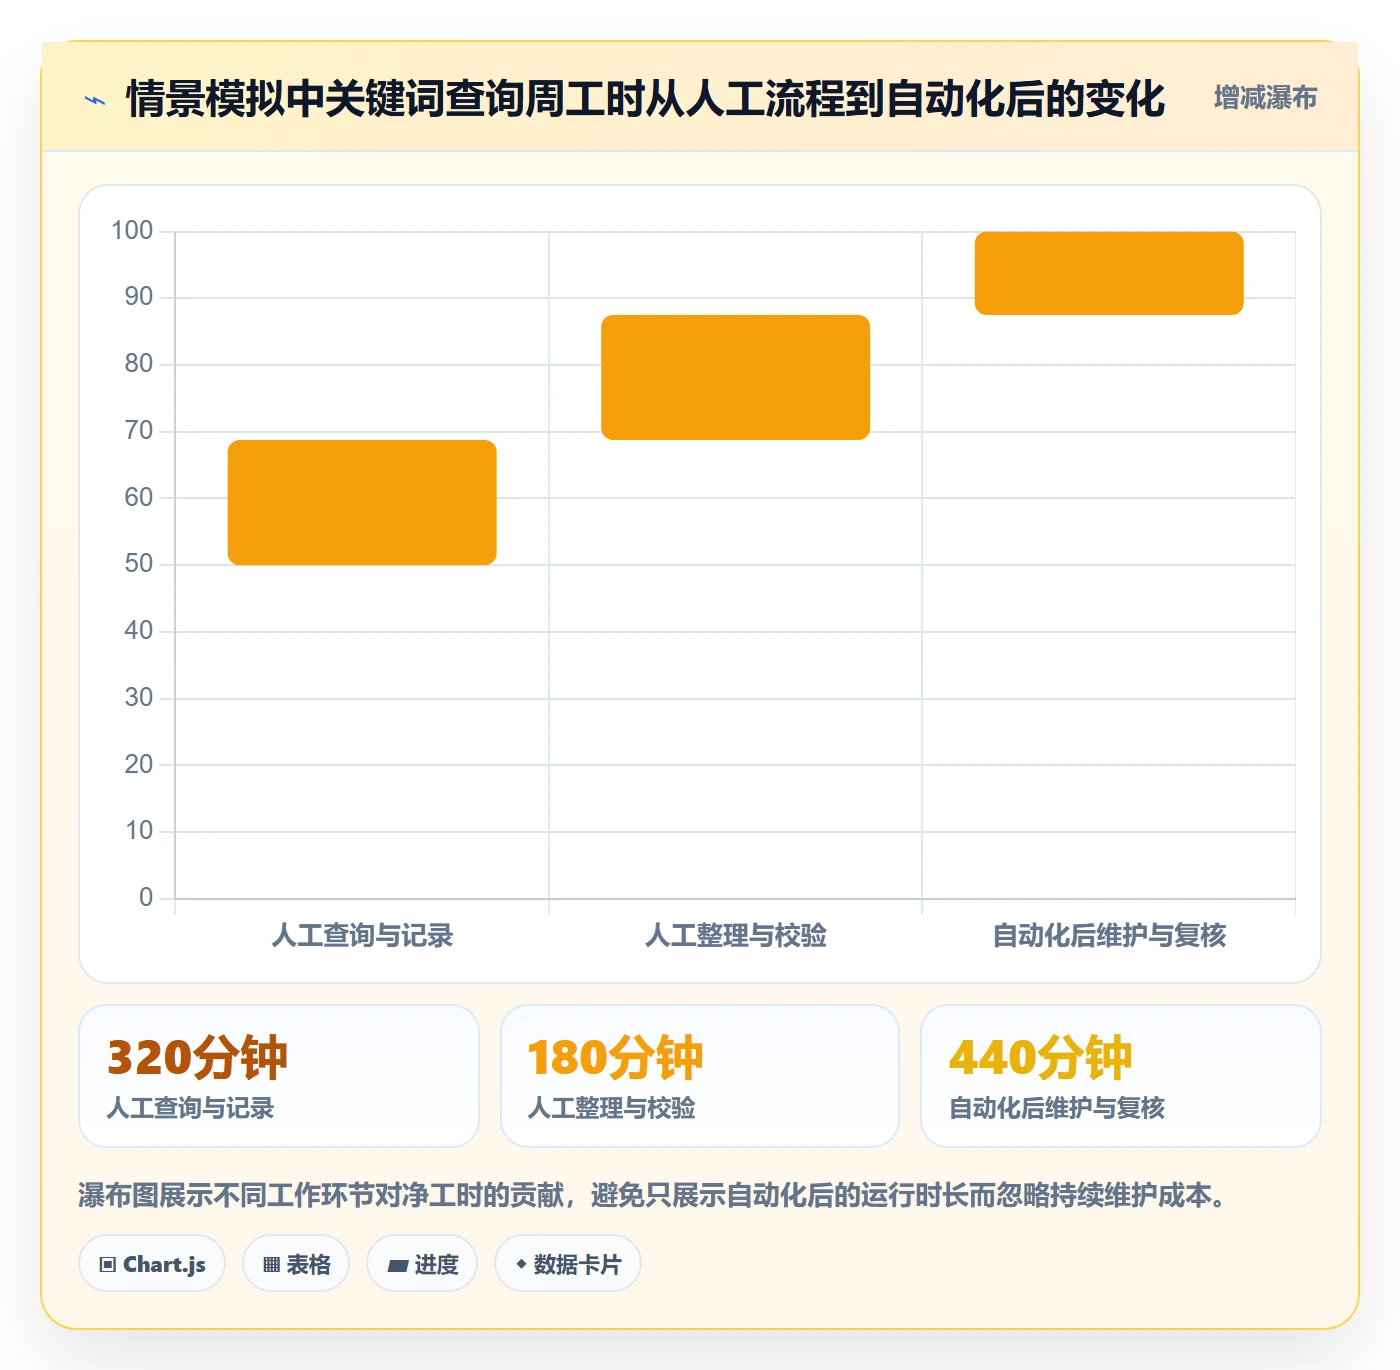Click the Chart.js tag chip
The height and width of the screenshot is (1370, 1400).
pos(152,1264)
